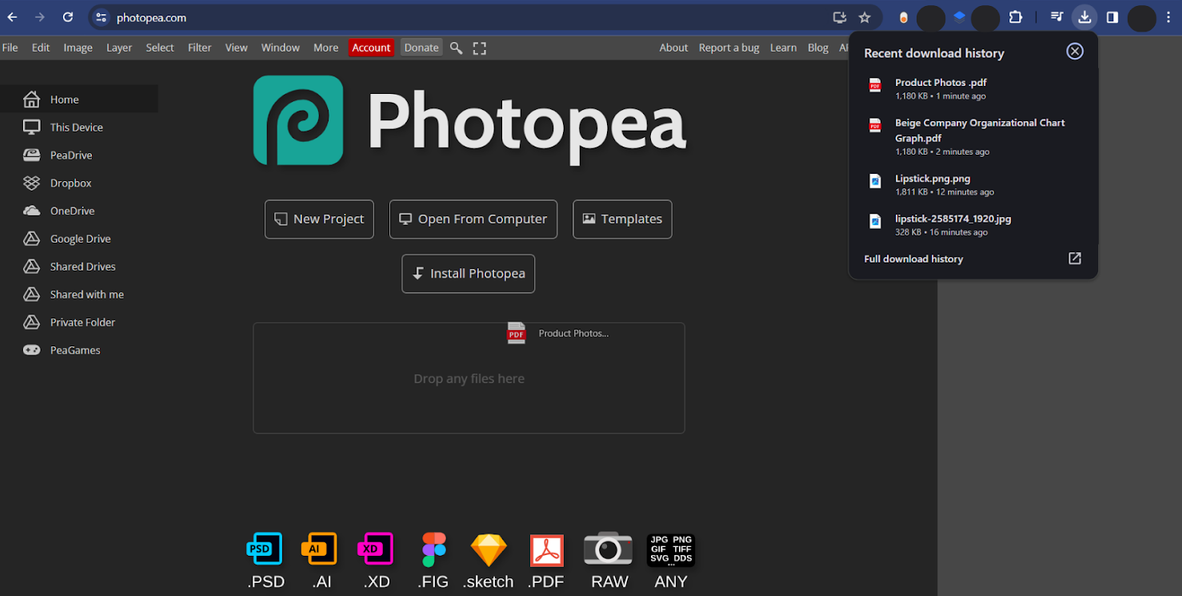Click the OneDrive cloud icon

31,211
